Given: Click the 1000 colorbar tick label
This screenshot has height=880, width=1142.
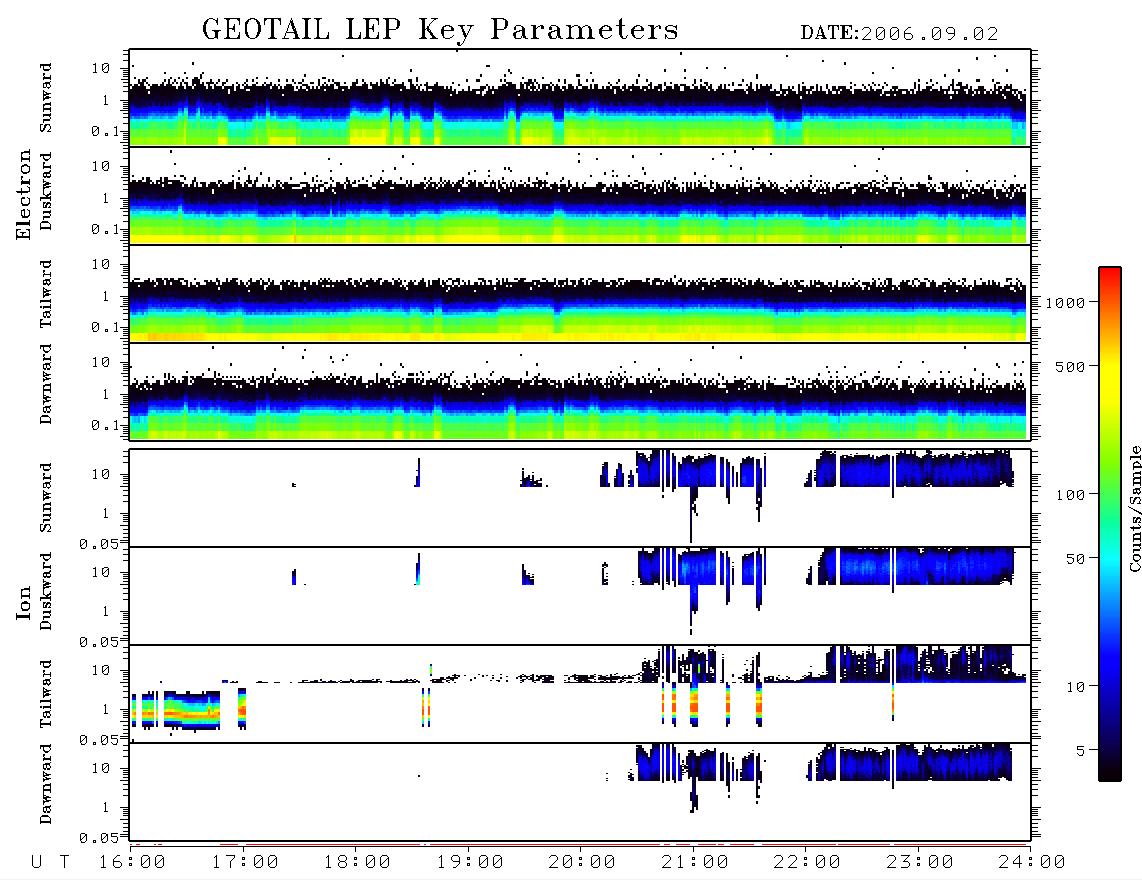Looking at the screenshot, I should (x=1065, y=303).
